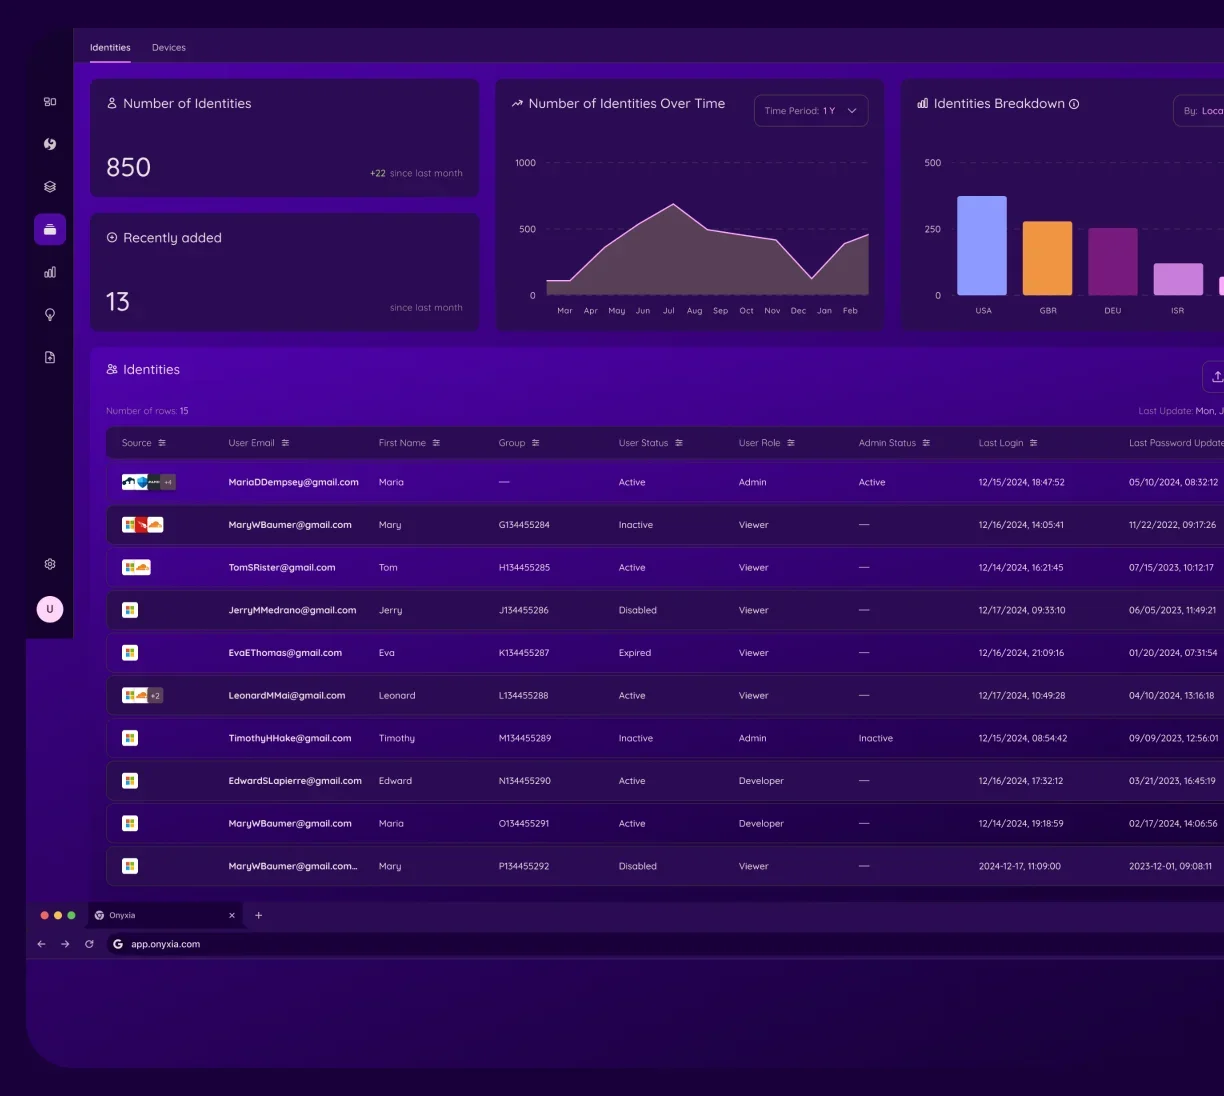
Task: Open the User Email column filter
Action: pos(285,443)
